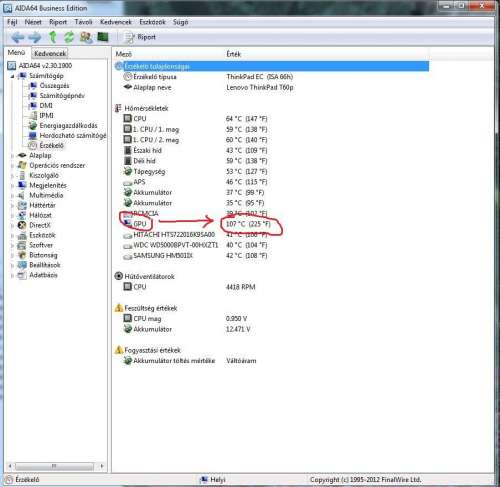Screen dimensions: 500x487
Task: Select Hordozható számítógép tree item
Action: tap(73, 136)
